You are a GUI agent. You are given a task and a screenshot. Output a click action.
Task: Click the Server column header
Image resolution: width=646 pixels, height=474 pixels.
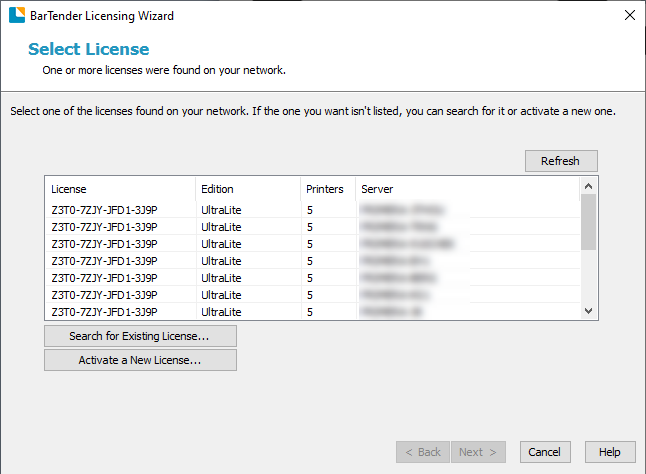pos(465,189)
